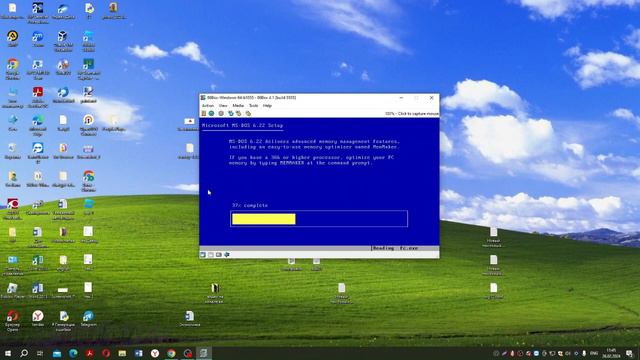This screenshot has height=360, width=640.
Task: Open Microsoft Edge from the taskbar
Action: tap(73, 353)
